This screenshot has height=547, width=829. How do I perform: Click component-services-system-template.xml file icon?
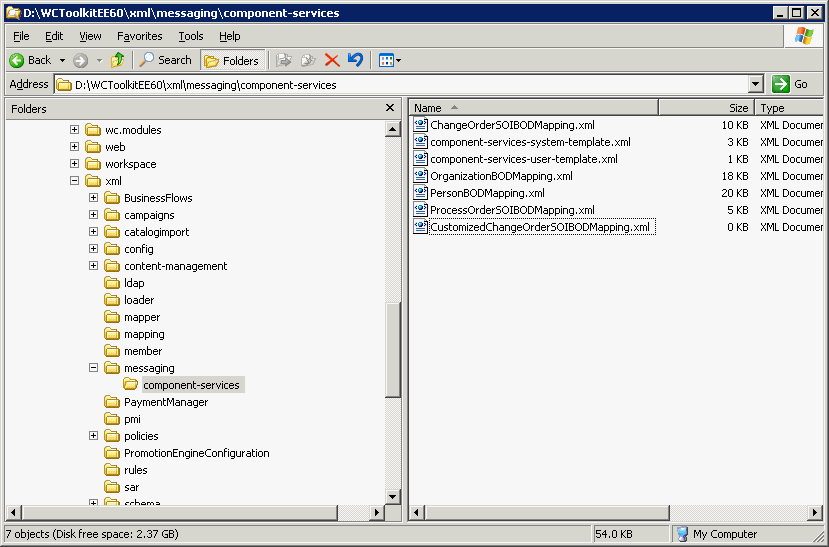tap(420, 142)
